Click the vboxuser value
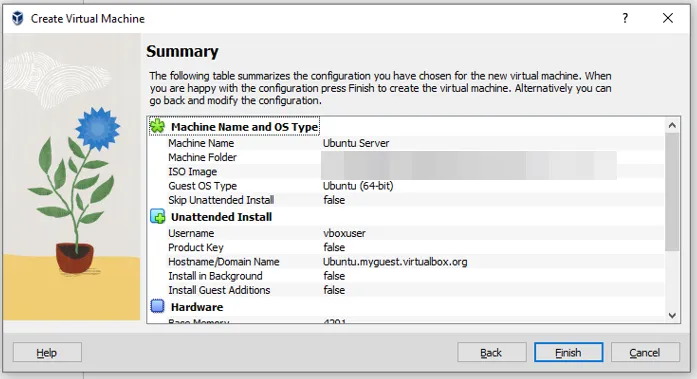 344,233
